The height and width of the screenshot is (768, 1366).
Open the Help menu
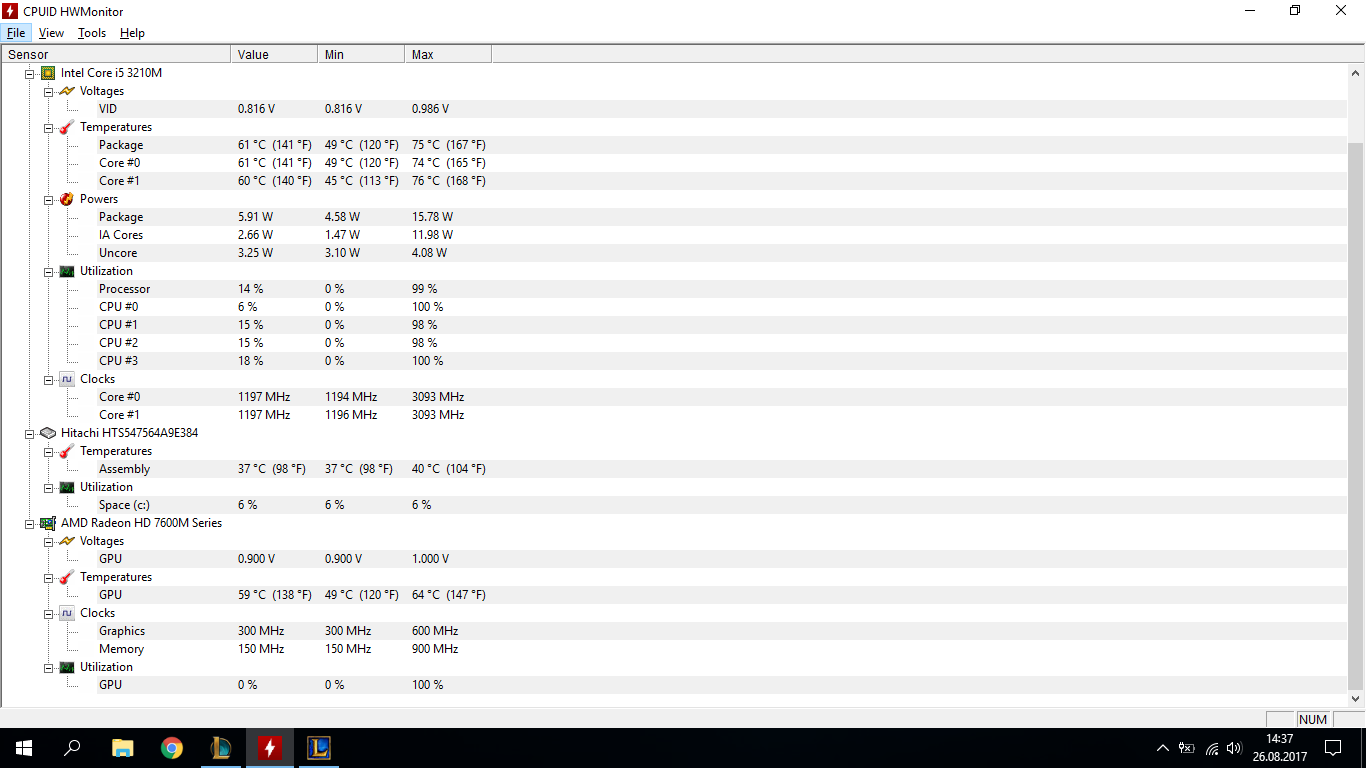132,33
